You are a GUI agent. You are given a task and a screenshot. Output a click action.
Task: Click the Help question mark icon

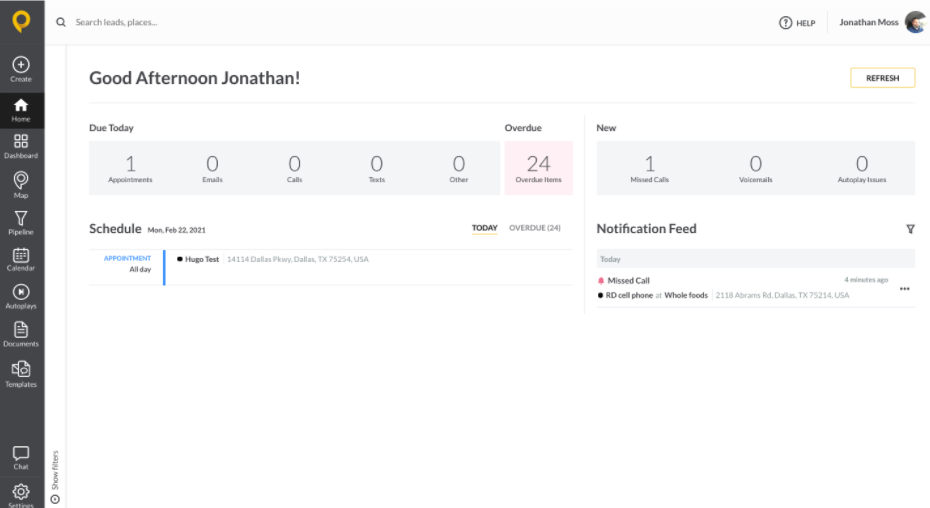pos(785,23)
